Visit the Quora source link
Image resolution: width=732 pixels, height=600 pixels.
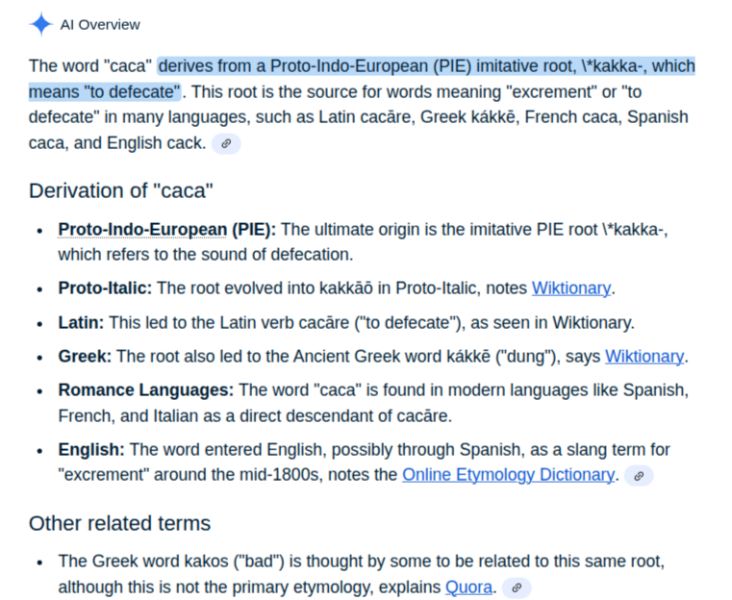tap(469, 587)
